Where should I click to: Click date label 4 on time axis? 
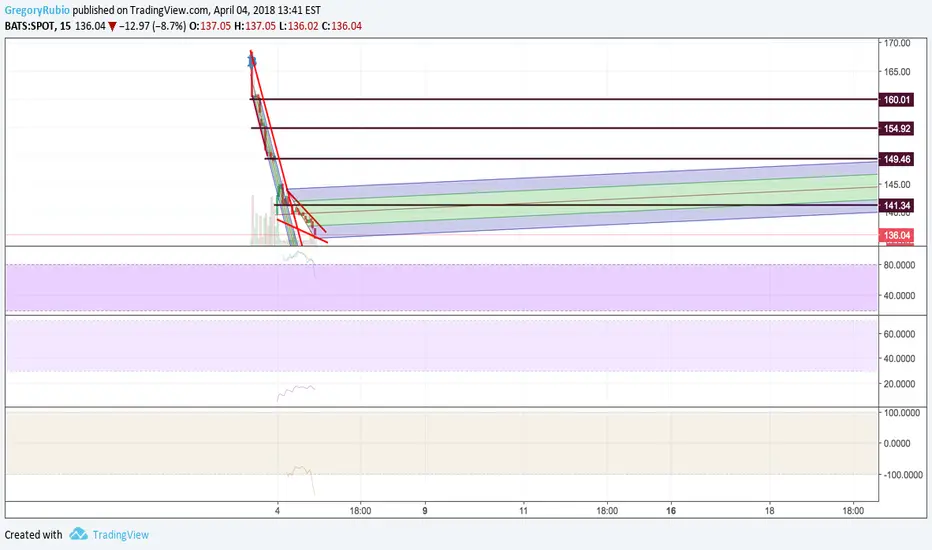pyautogui.click(x=277, y=511)
